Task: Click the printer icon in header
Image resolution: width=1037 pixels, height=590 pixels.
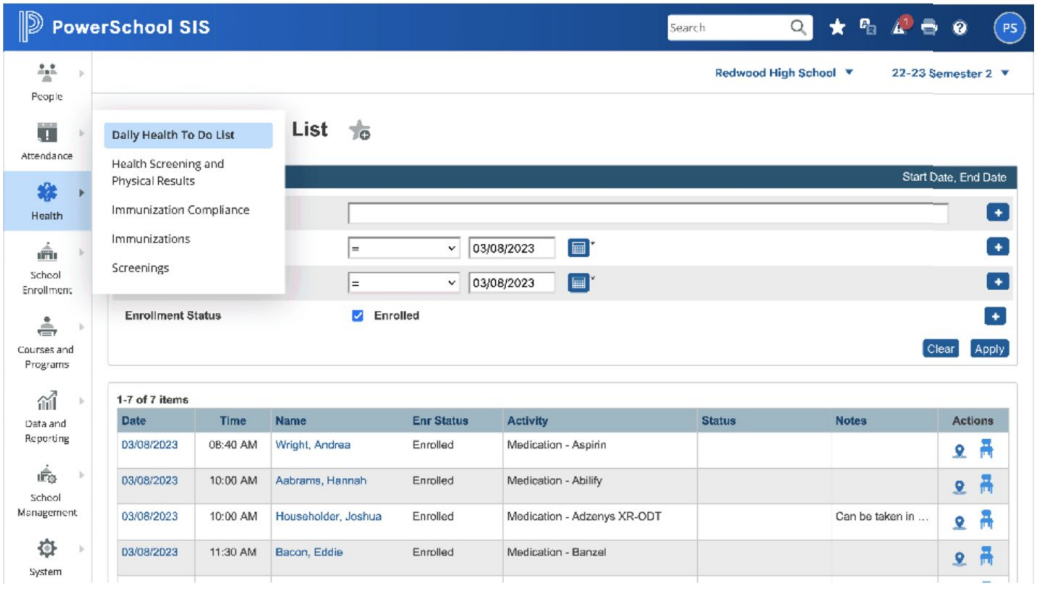Action: tap(929, 28)
